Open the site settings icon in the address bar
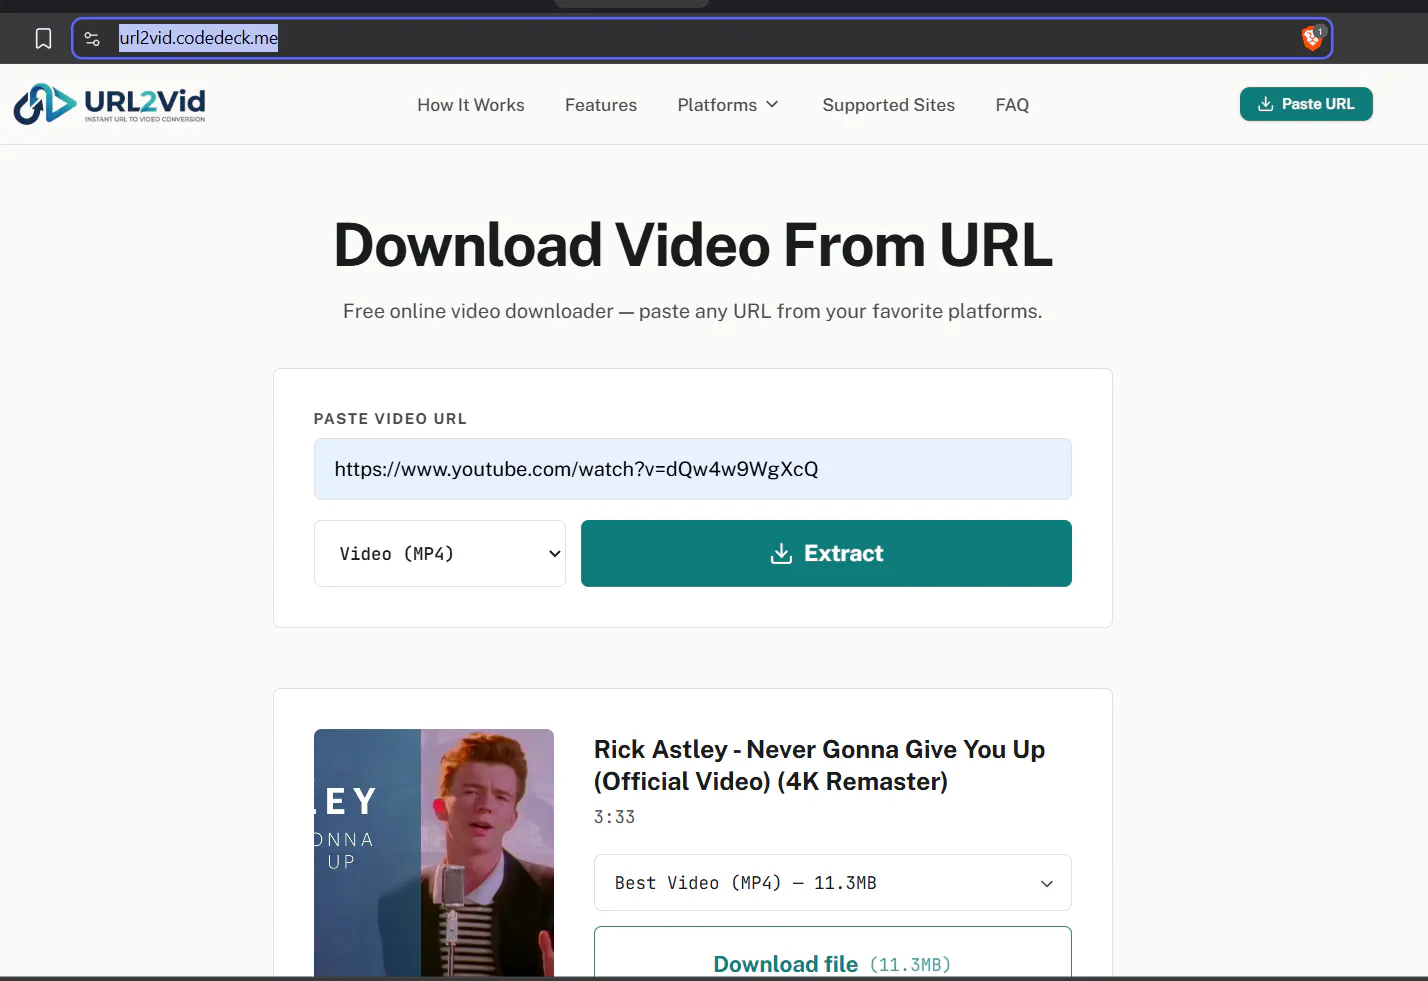 pyautogui.click(x=92, y=39)
